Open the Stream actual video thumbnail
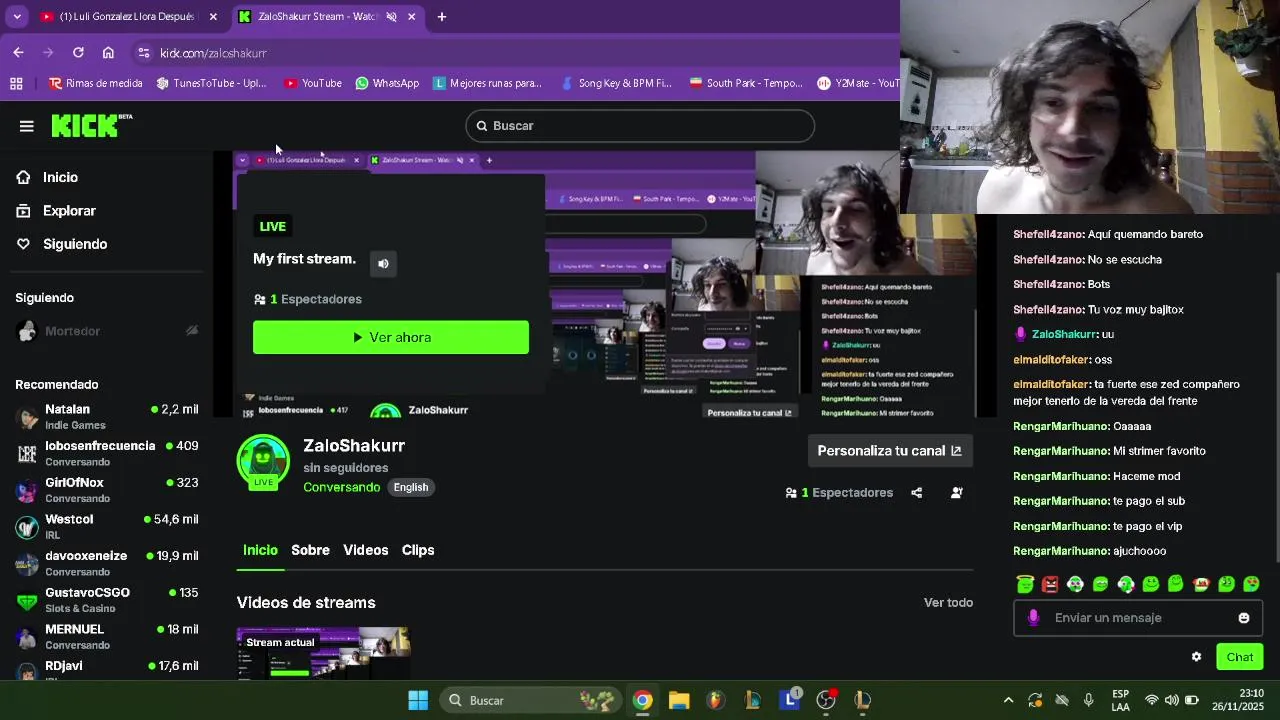Viewport: 1280px width, 720px height. (x=323, y=654)
